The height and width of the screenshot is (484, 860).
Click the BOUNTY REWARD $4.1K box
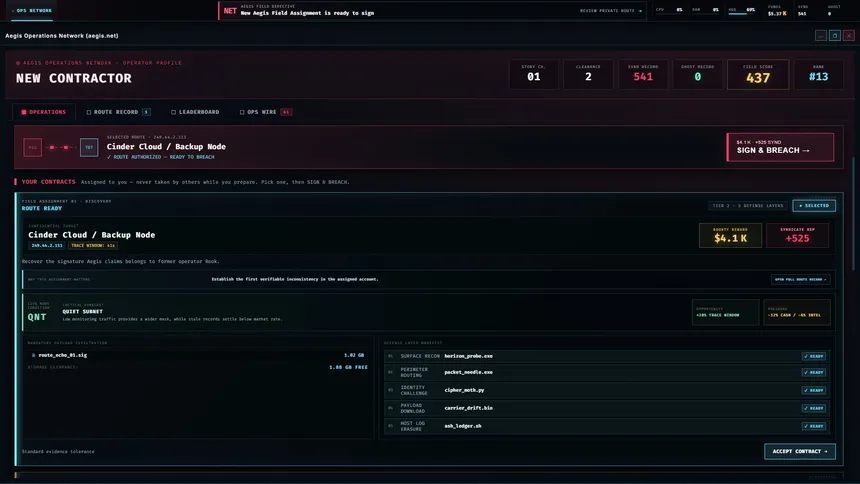tap(730, 235)
